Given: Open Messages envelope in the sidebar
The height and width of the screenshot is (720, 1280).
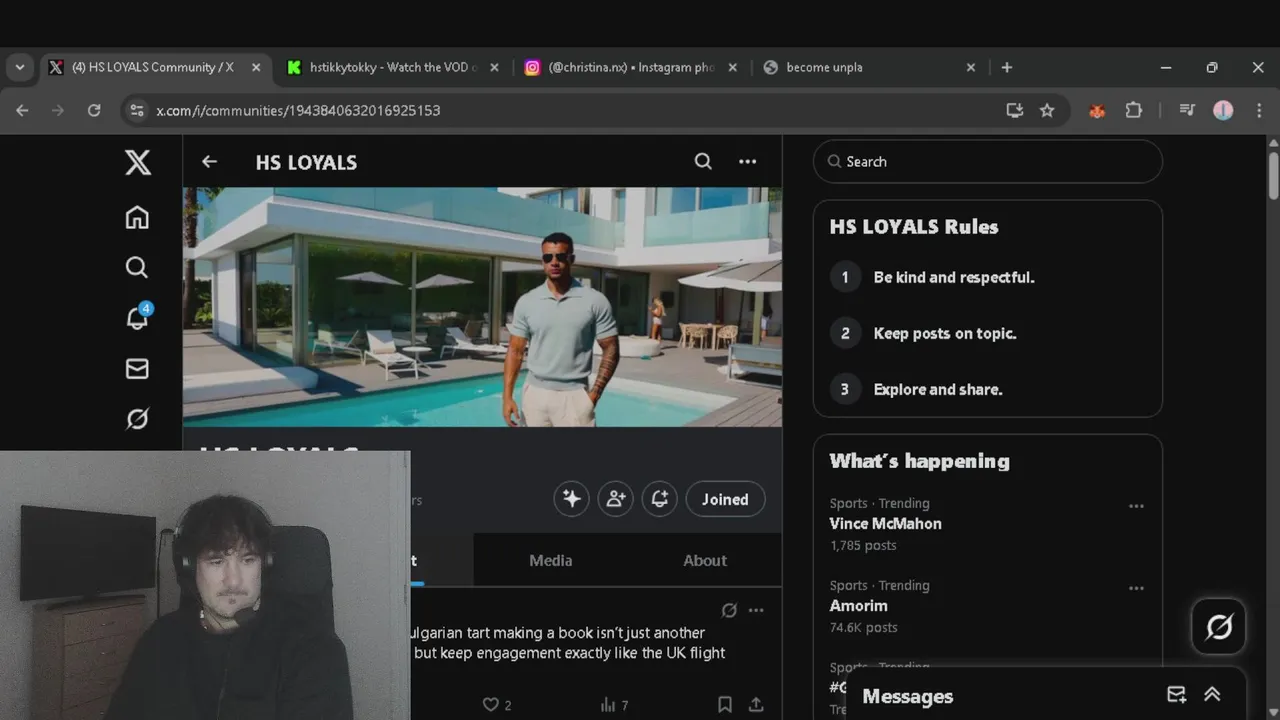Looking at the screenshot, I should (137, 369).
